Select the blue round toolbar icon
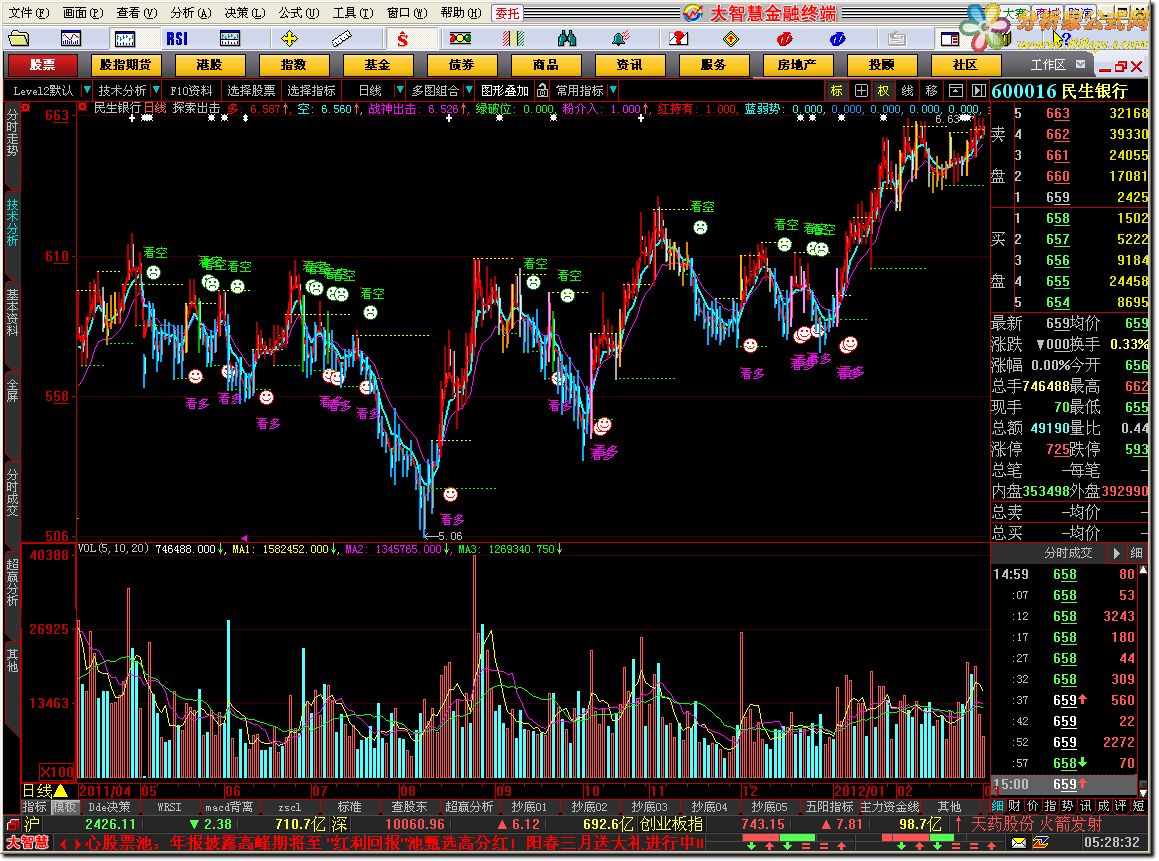The width and height of the screenshot is (1159, 861). click(837, 38)
